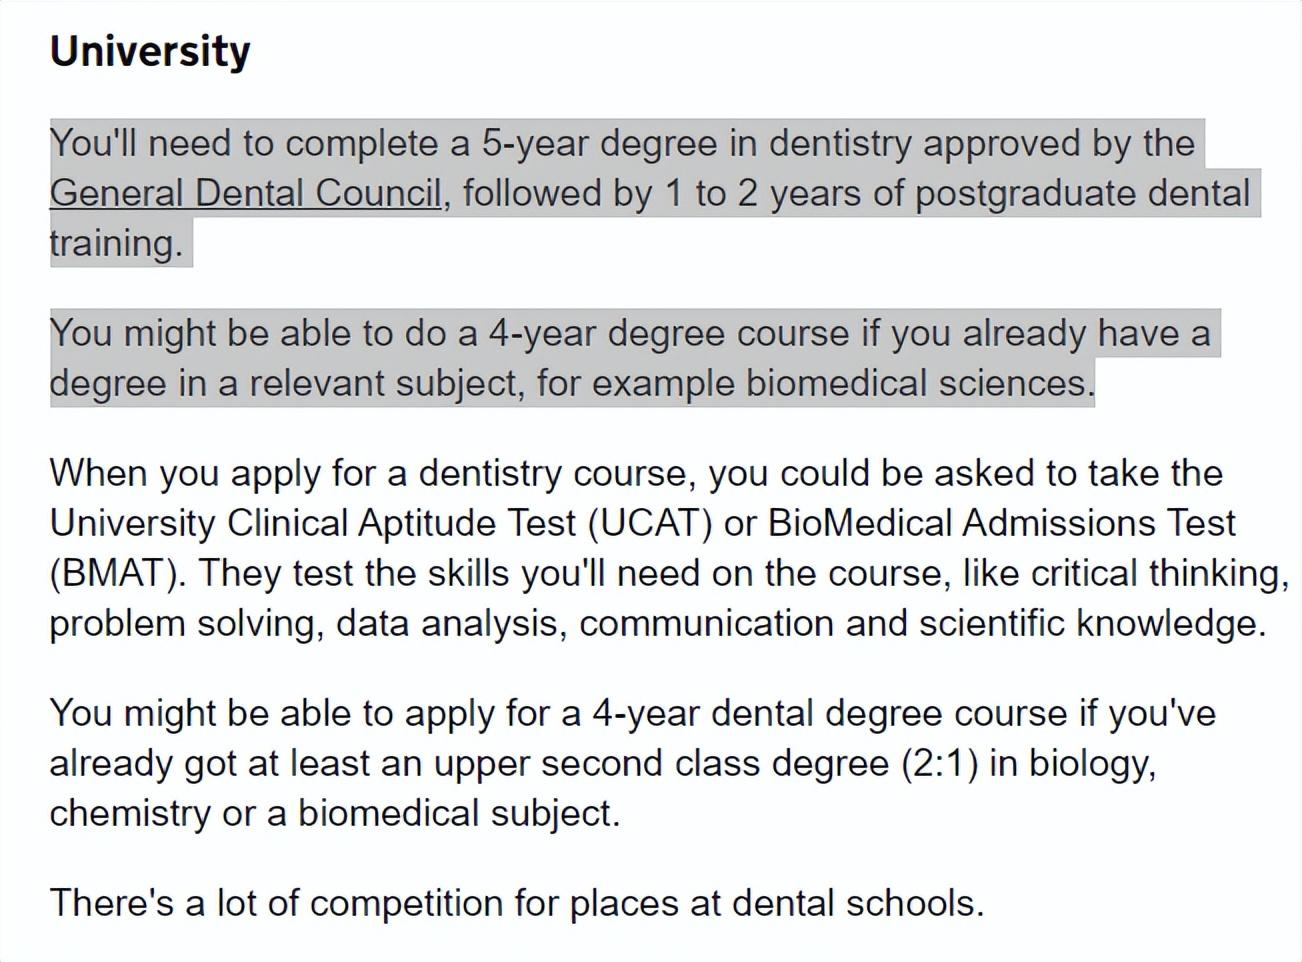Click the word 'training.' in highlighted text
1302x962 pixels.
pos(117,243)
